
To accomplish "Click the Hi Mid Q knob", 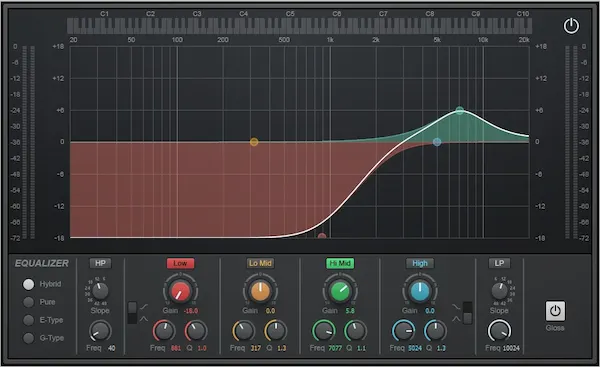I will click(355, 331).
